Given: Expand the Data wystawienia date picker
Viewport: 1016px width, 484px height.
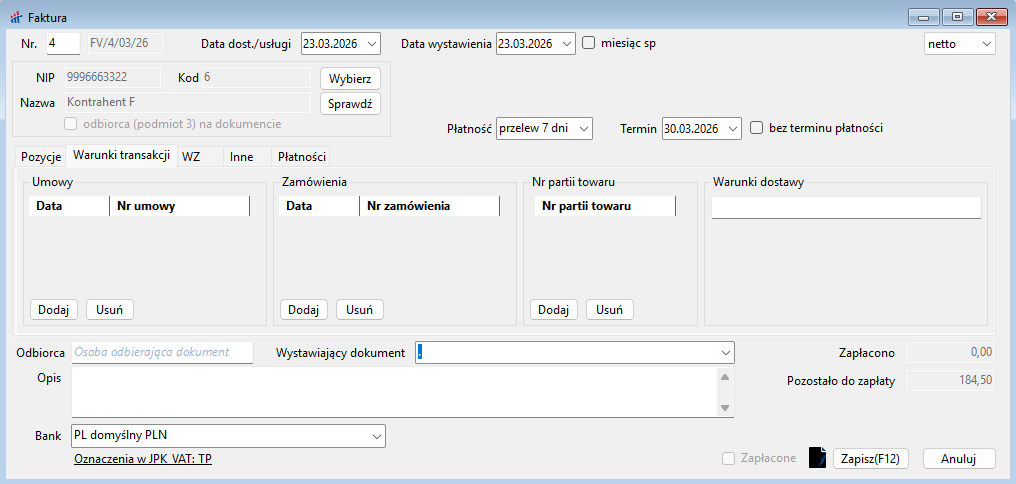Looking at the screenshot, I should 567,44.
